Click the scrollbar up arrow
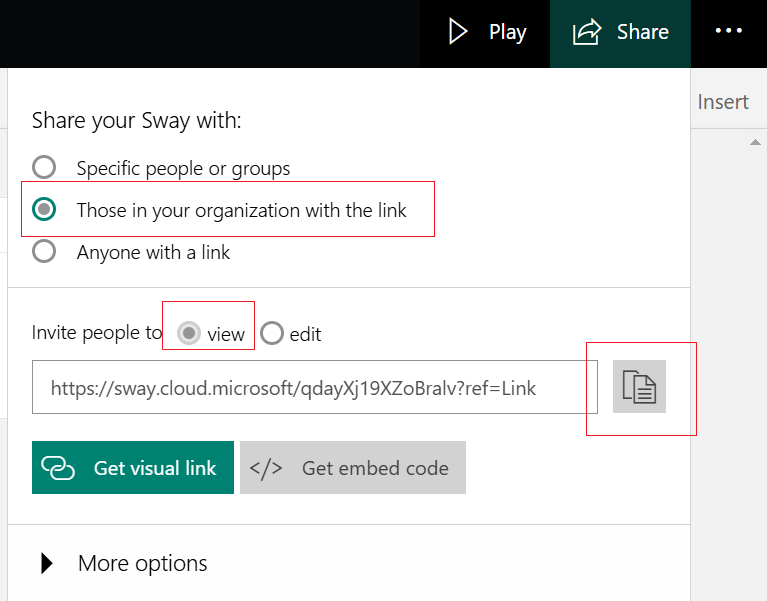The height and width of the screenshot is (601, 767). pyautogui.click(x=755, y=142)
